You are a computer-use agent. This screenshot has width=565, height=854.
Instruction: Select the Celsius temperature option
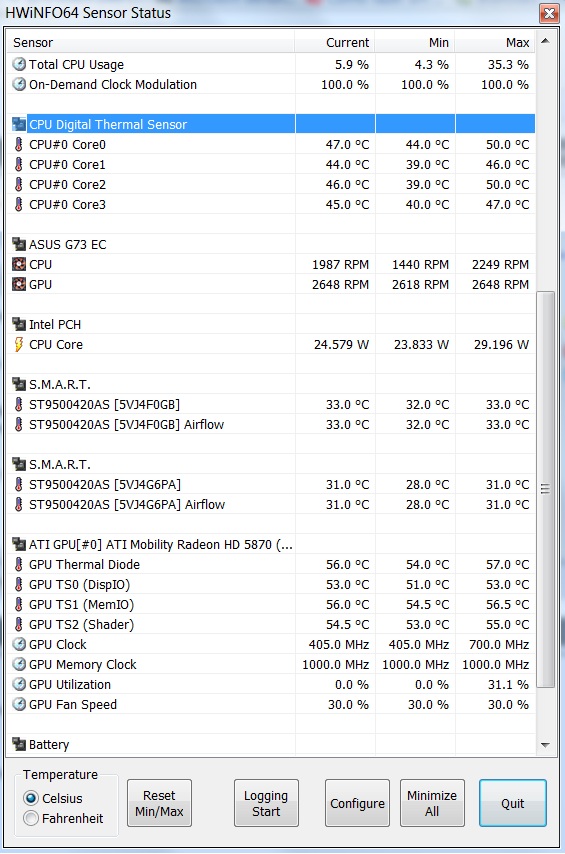click(31, 798)
